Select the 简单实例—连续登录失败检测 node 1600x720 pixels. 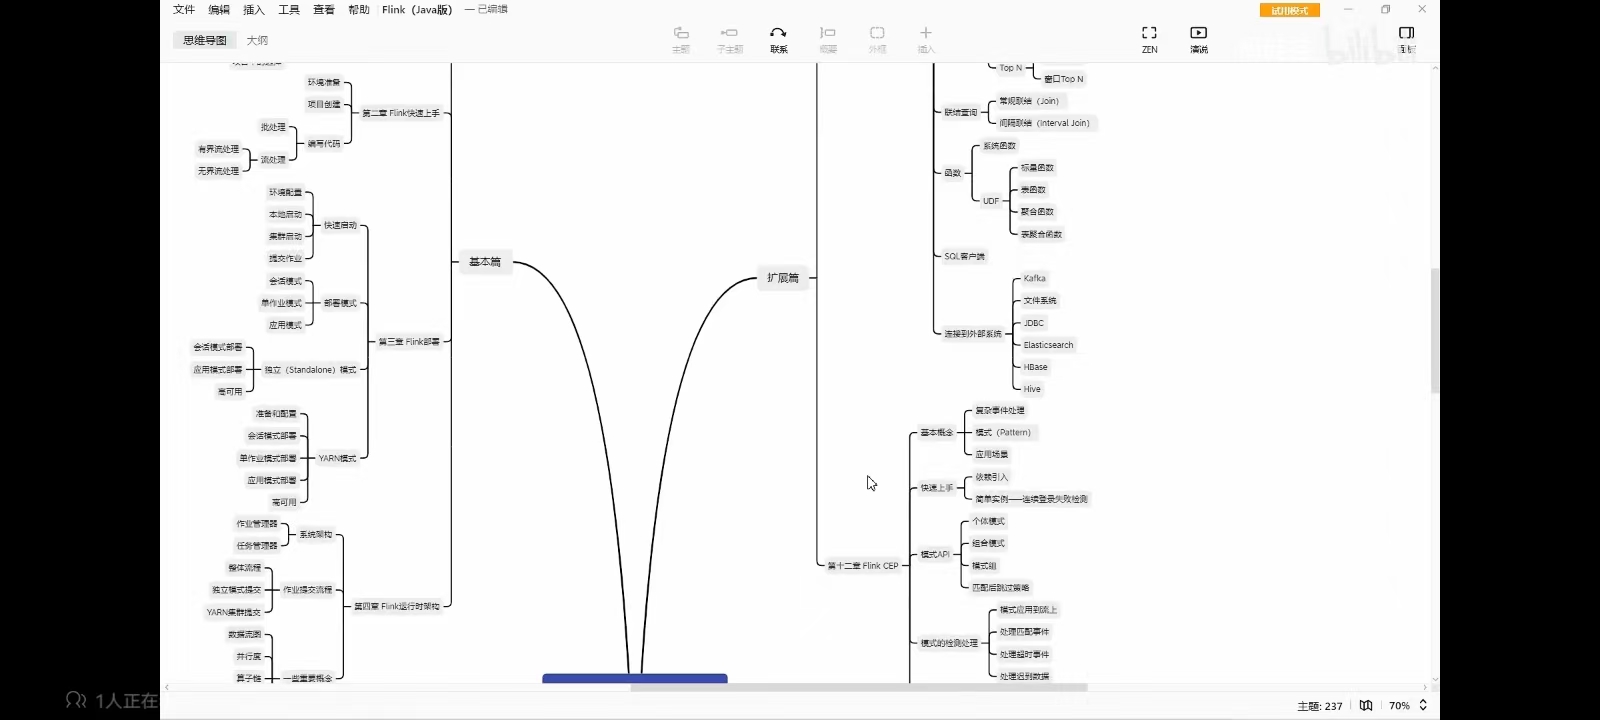pos(1031,499)
